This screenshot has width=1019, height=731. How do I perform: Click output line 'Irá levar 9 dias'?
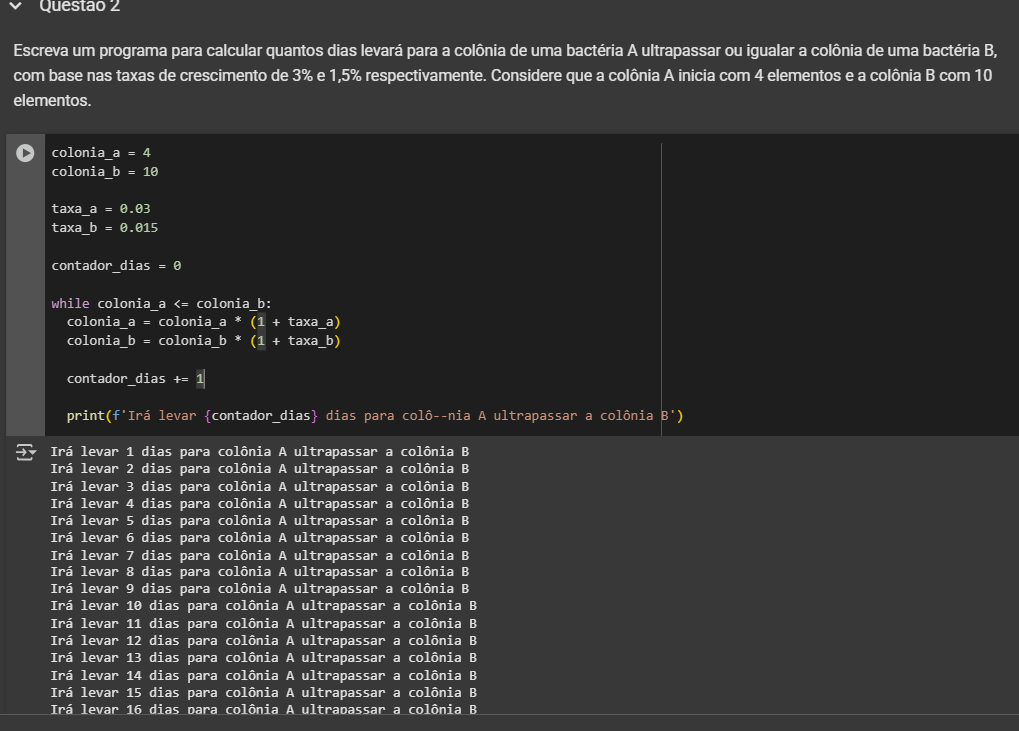point(259,589)
